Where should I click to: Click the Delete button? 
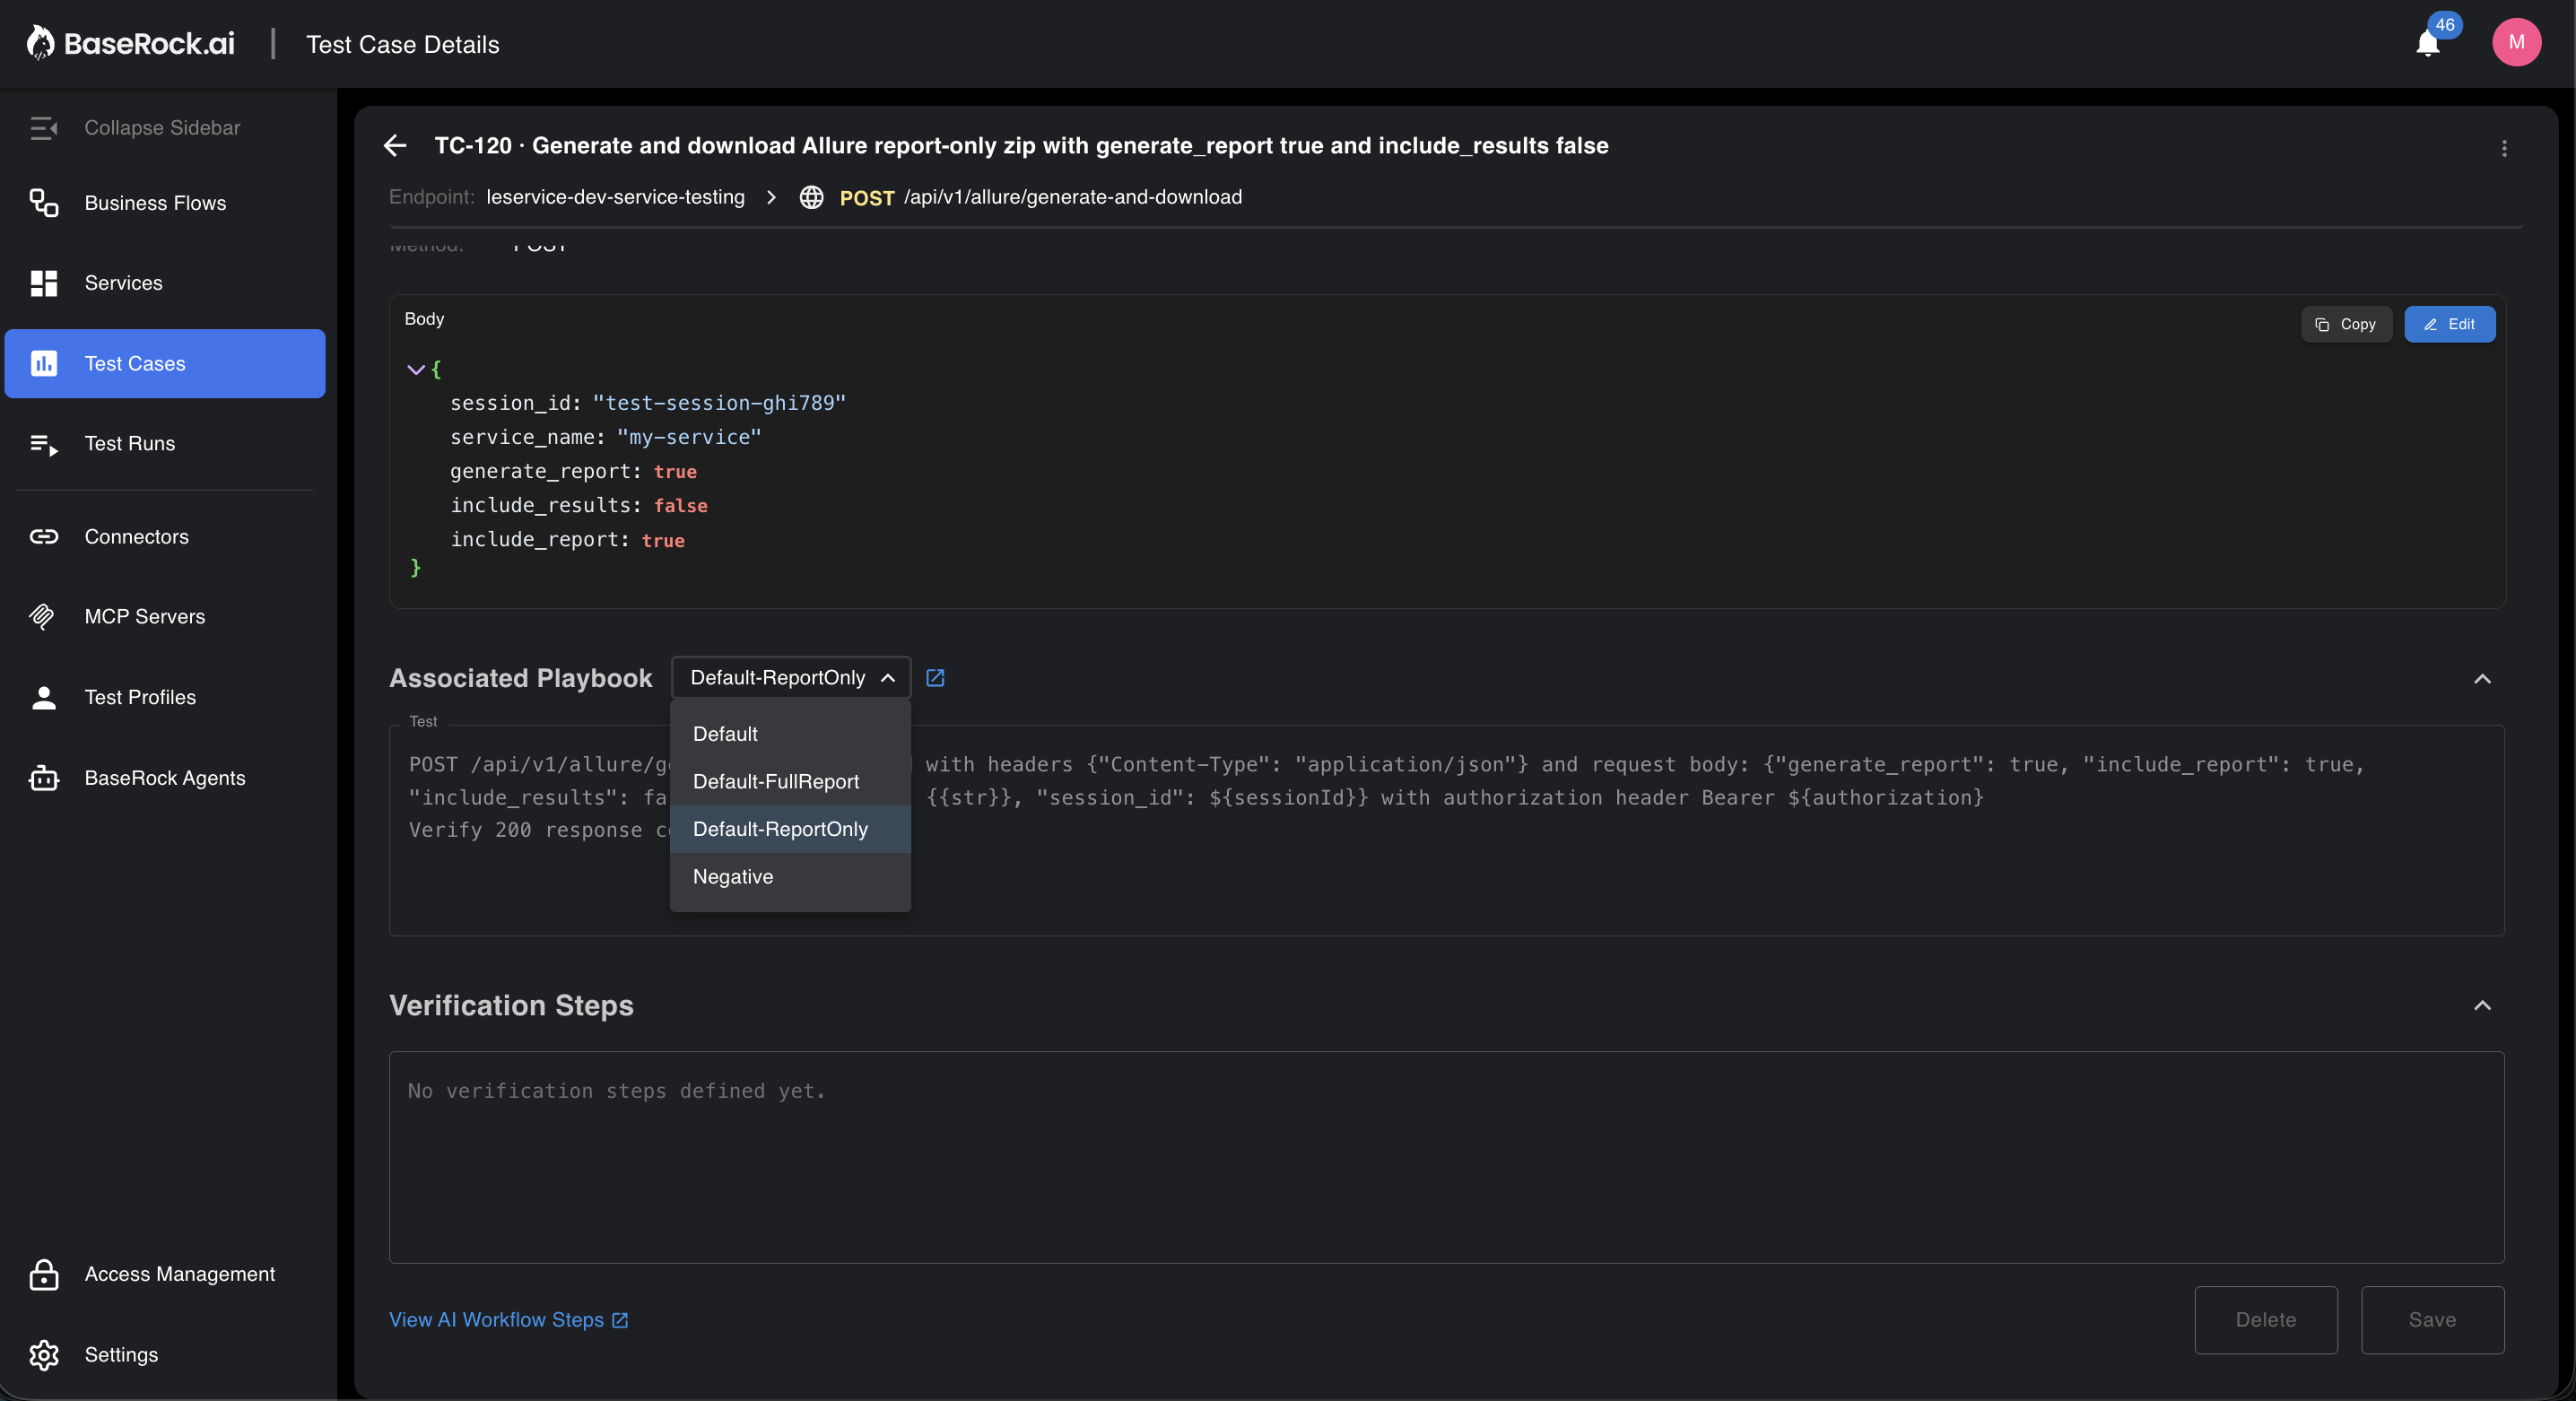[x=2266, y=1319]
